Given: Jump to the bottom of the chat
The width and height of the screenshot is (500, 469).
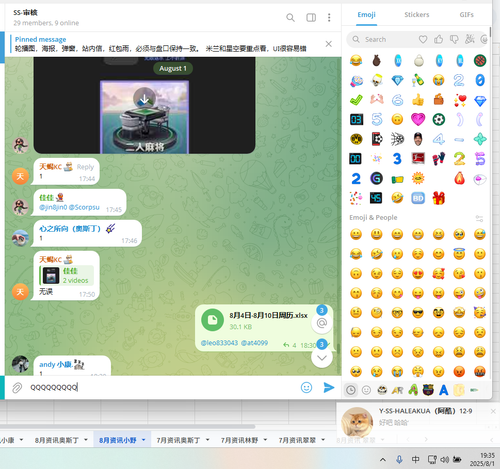Looking at the screenshot, I should pos(322,358).
